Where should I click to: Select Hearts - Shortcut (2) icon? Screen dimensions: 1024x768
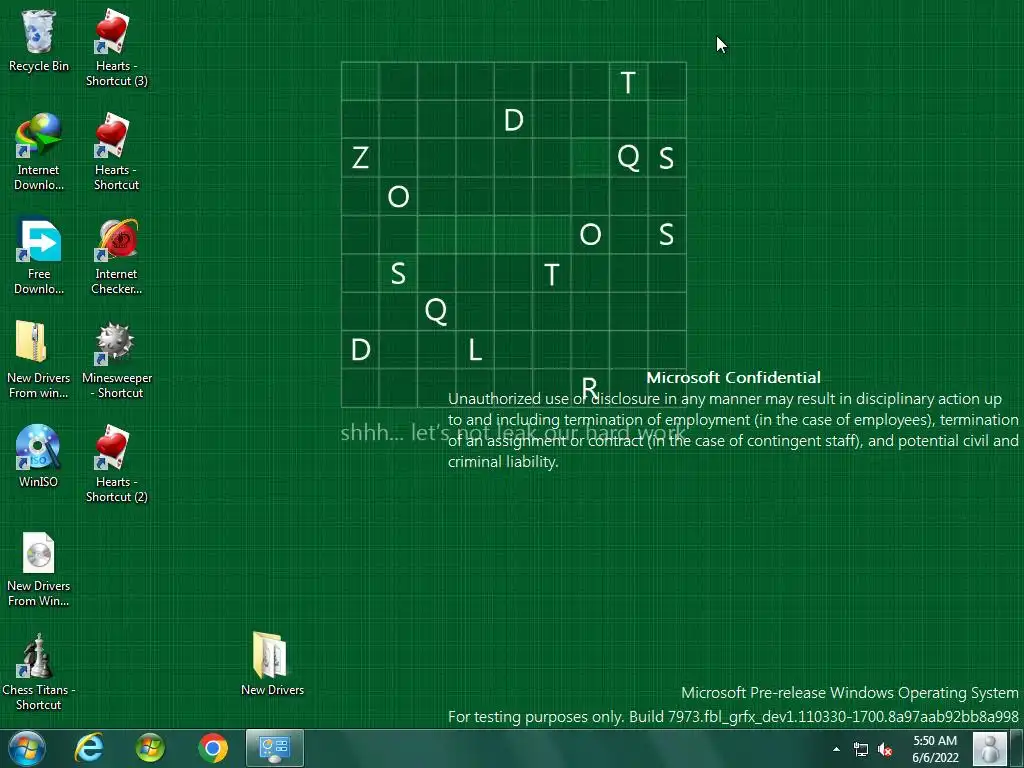(116, 464)
